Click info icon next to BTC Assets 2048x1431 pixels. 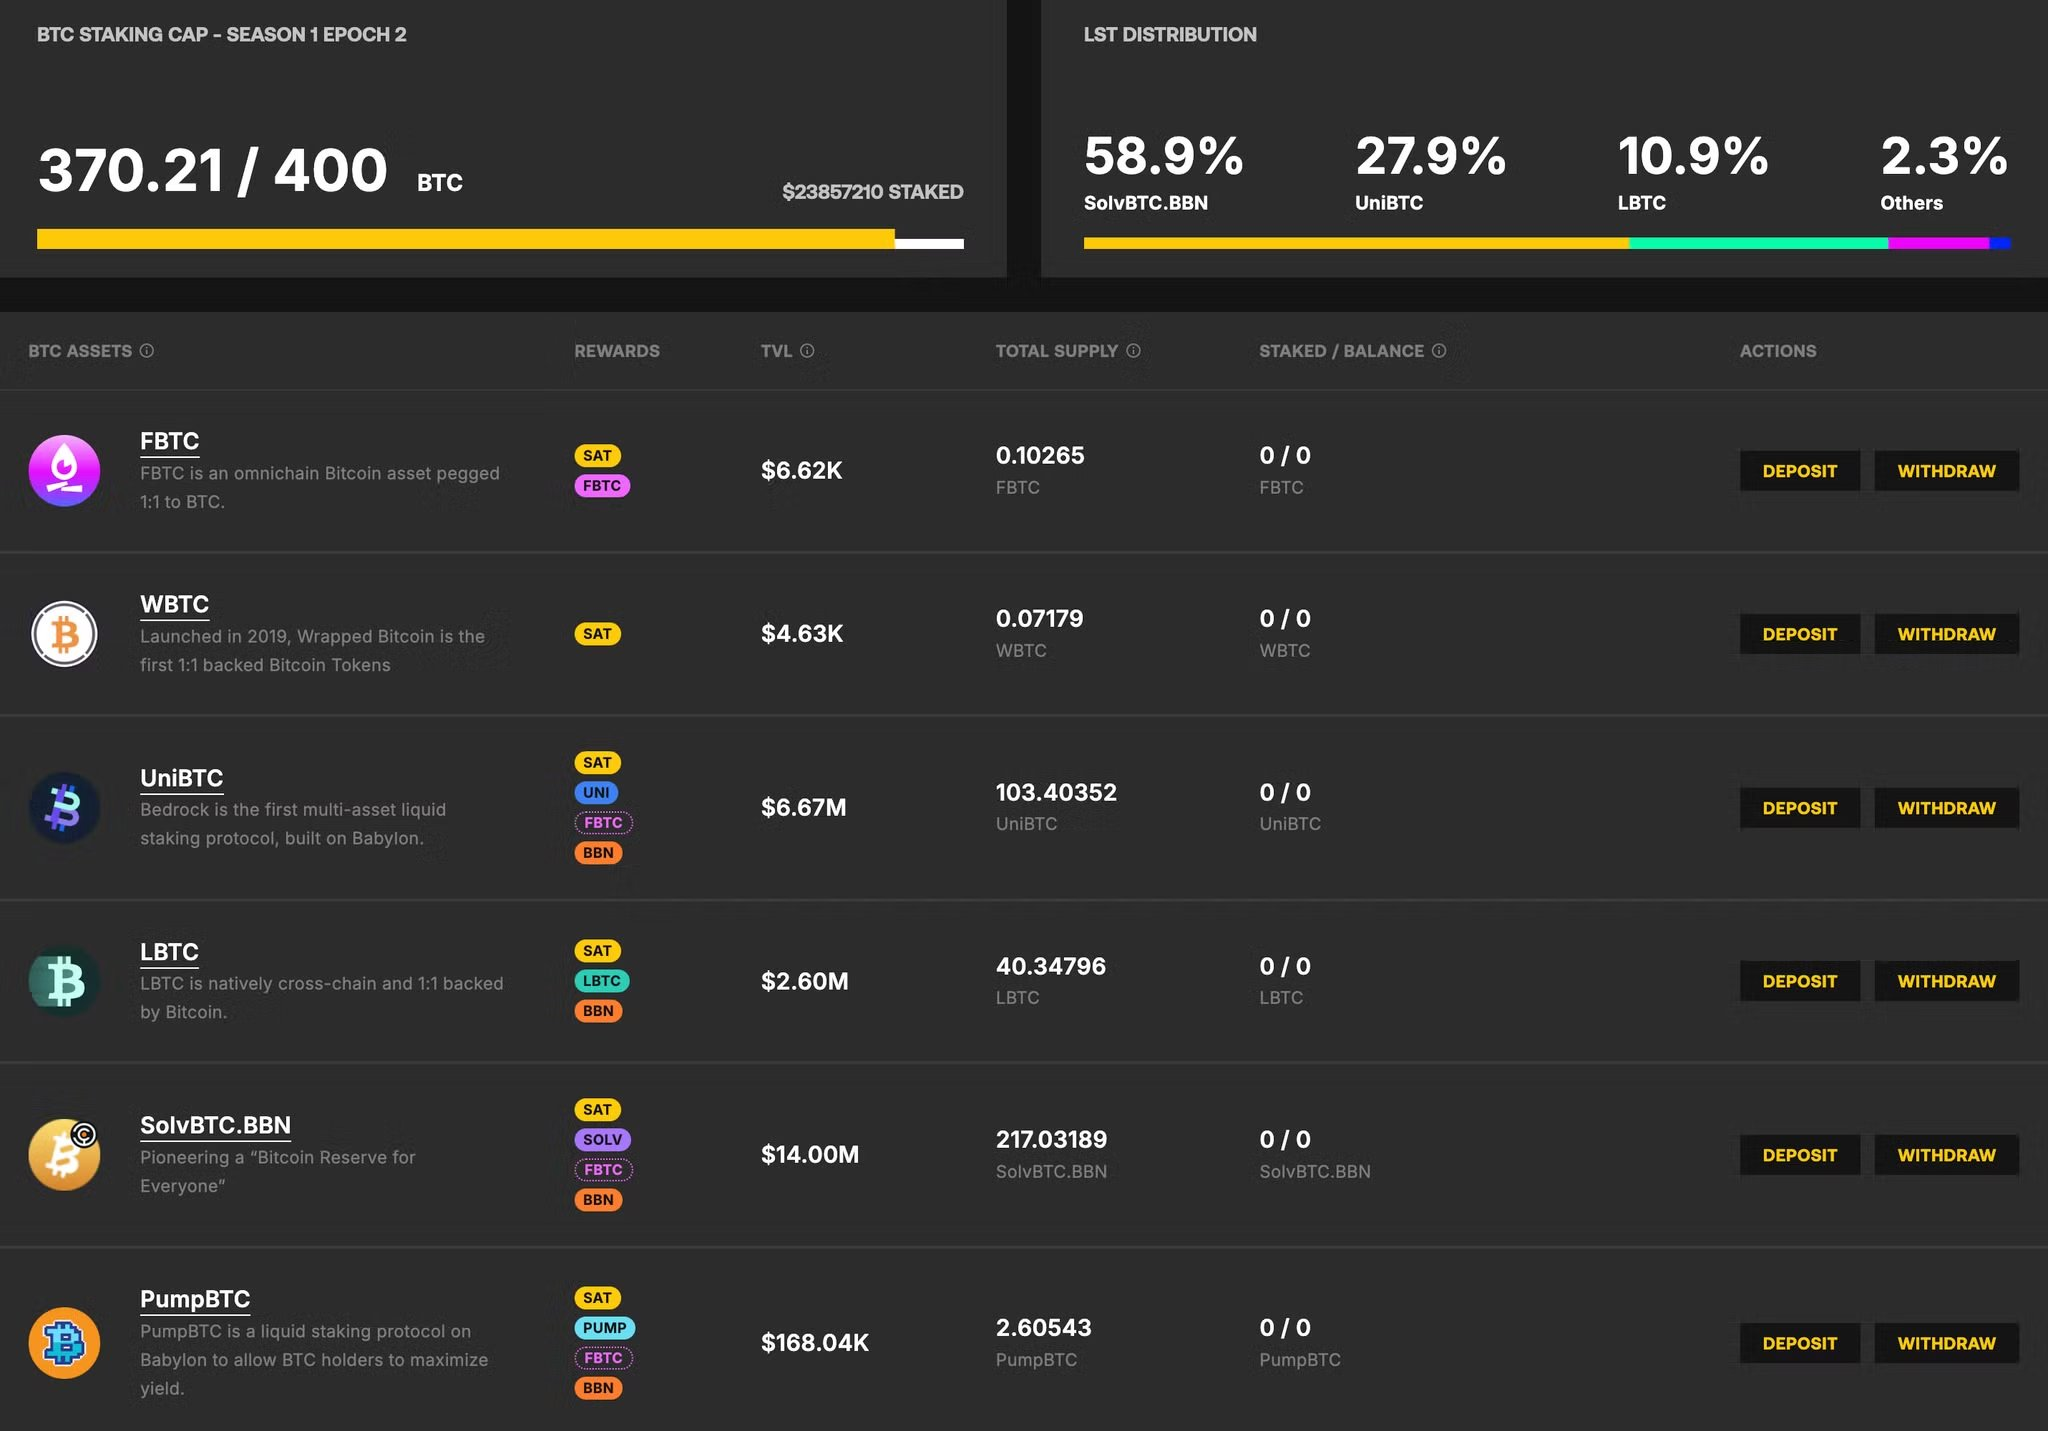tap(147, 351)
